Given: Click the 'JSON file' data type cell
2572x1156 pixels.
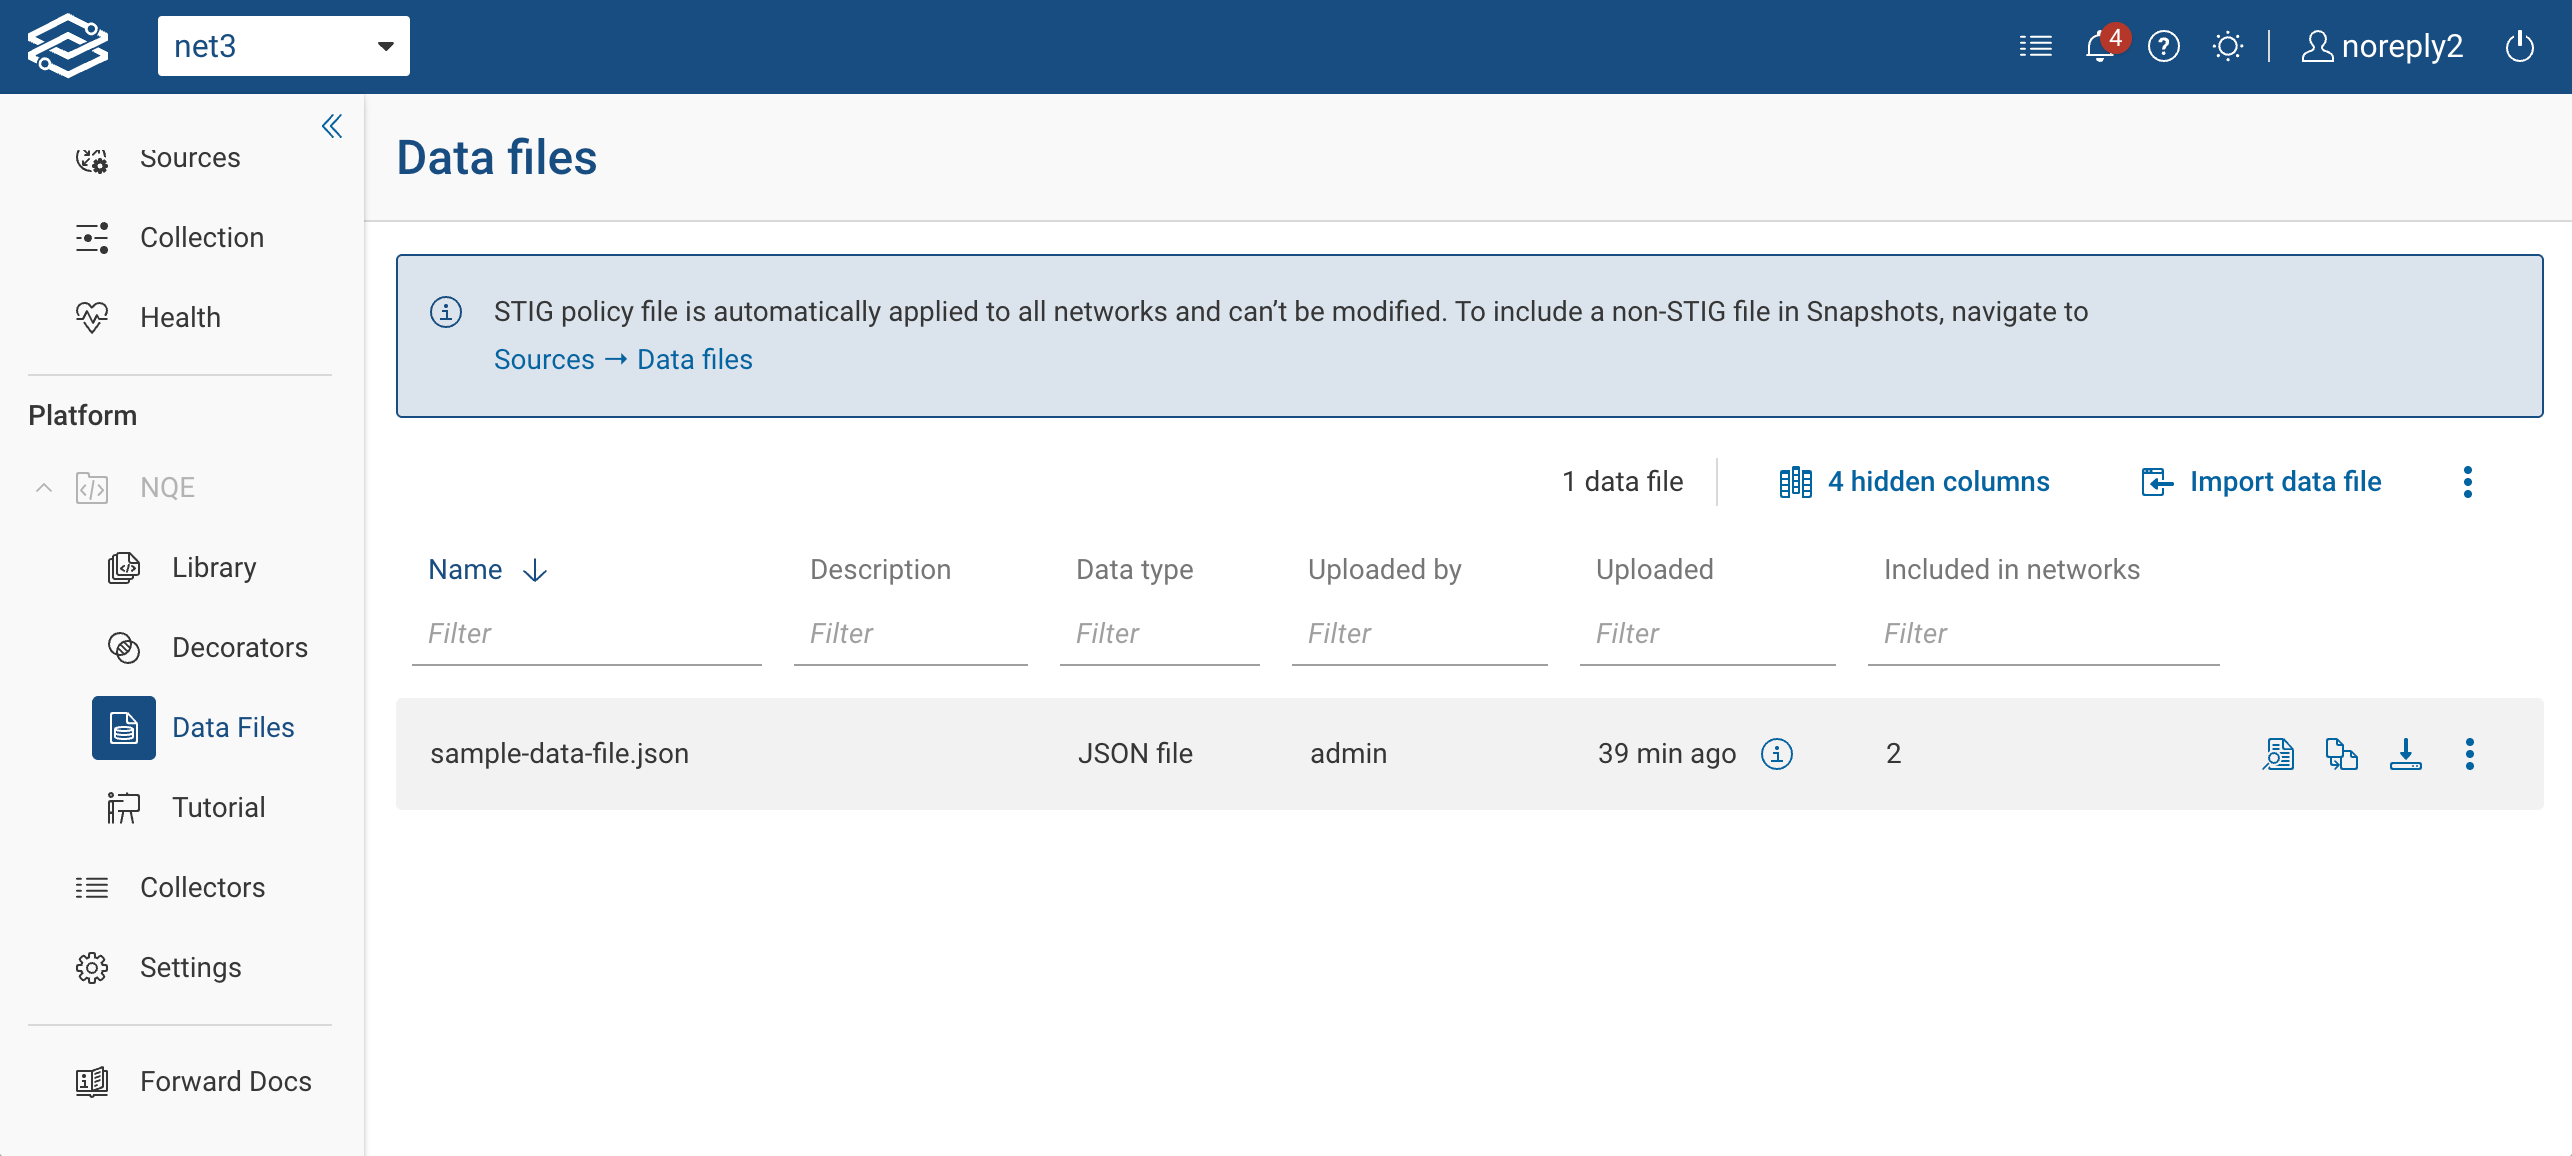Looking at the screenshot, I should tap(1135, 754).
